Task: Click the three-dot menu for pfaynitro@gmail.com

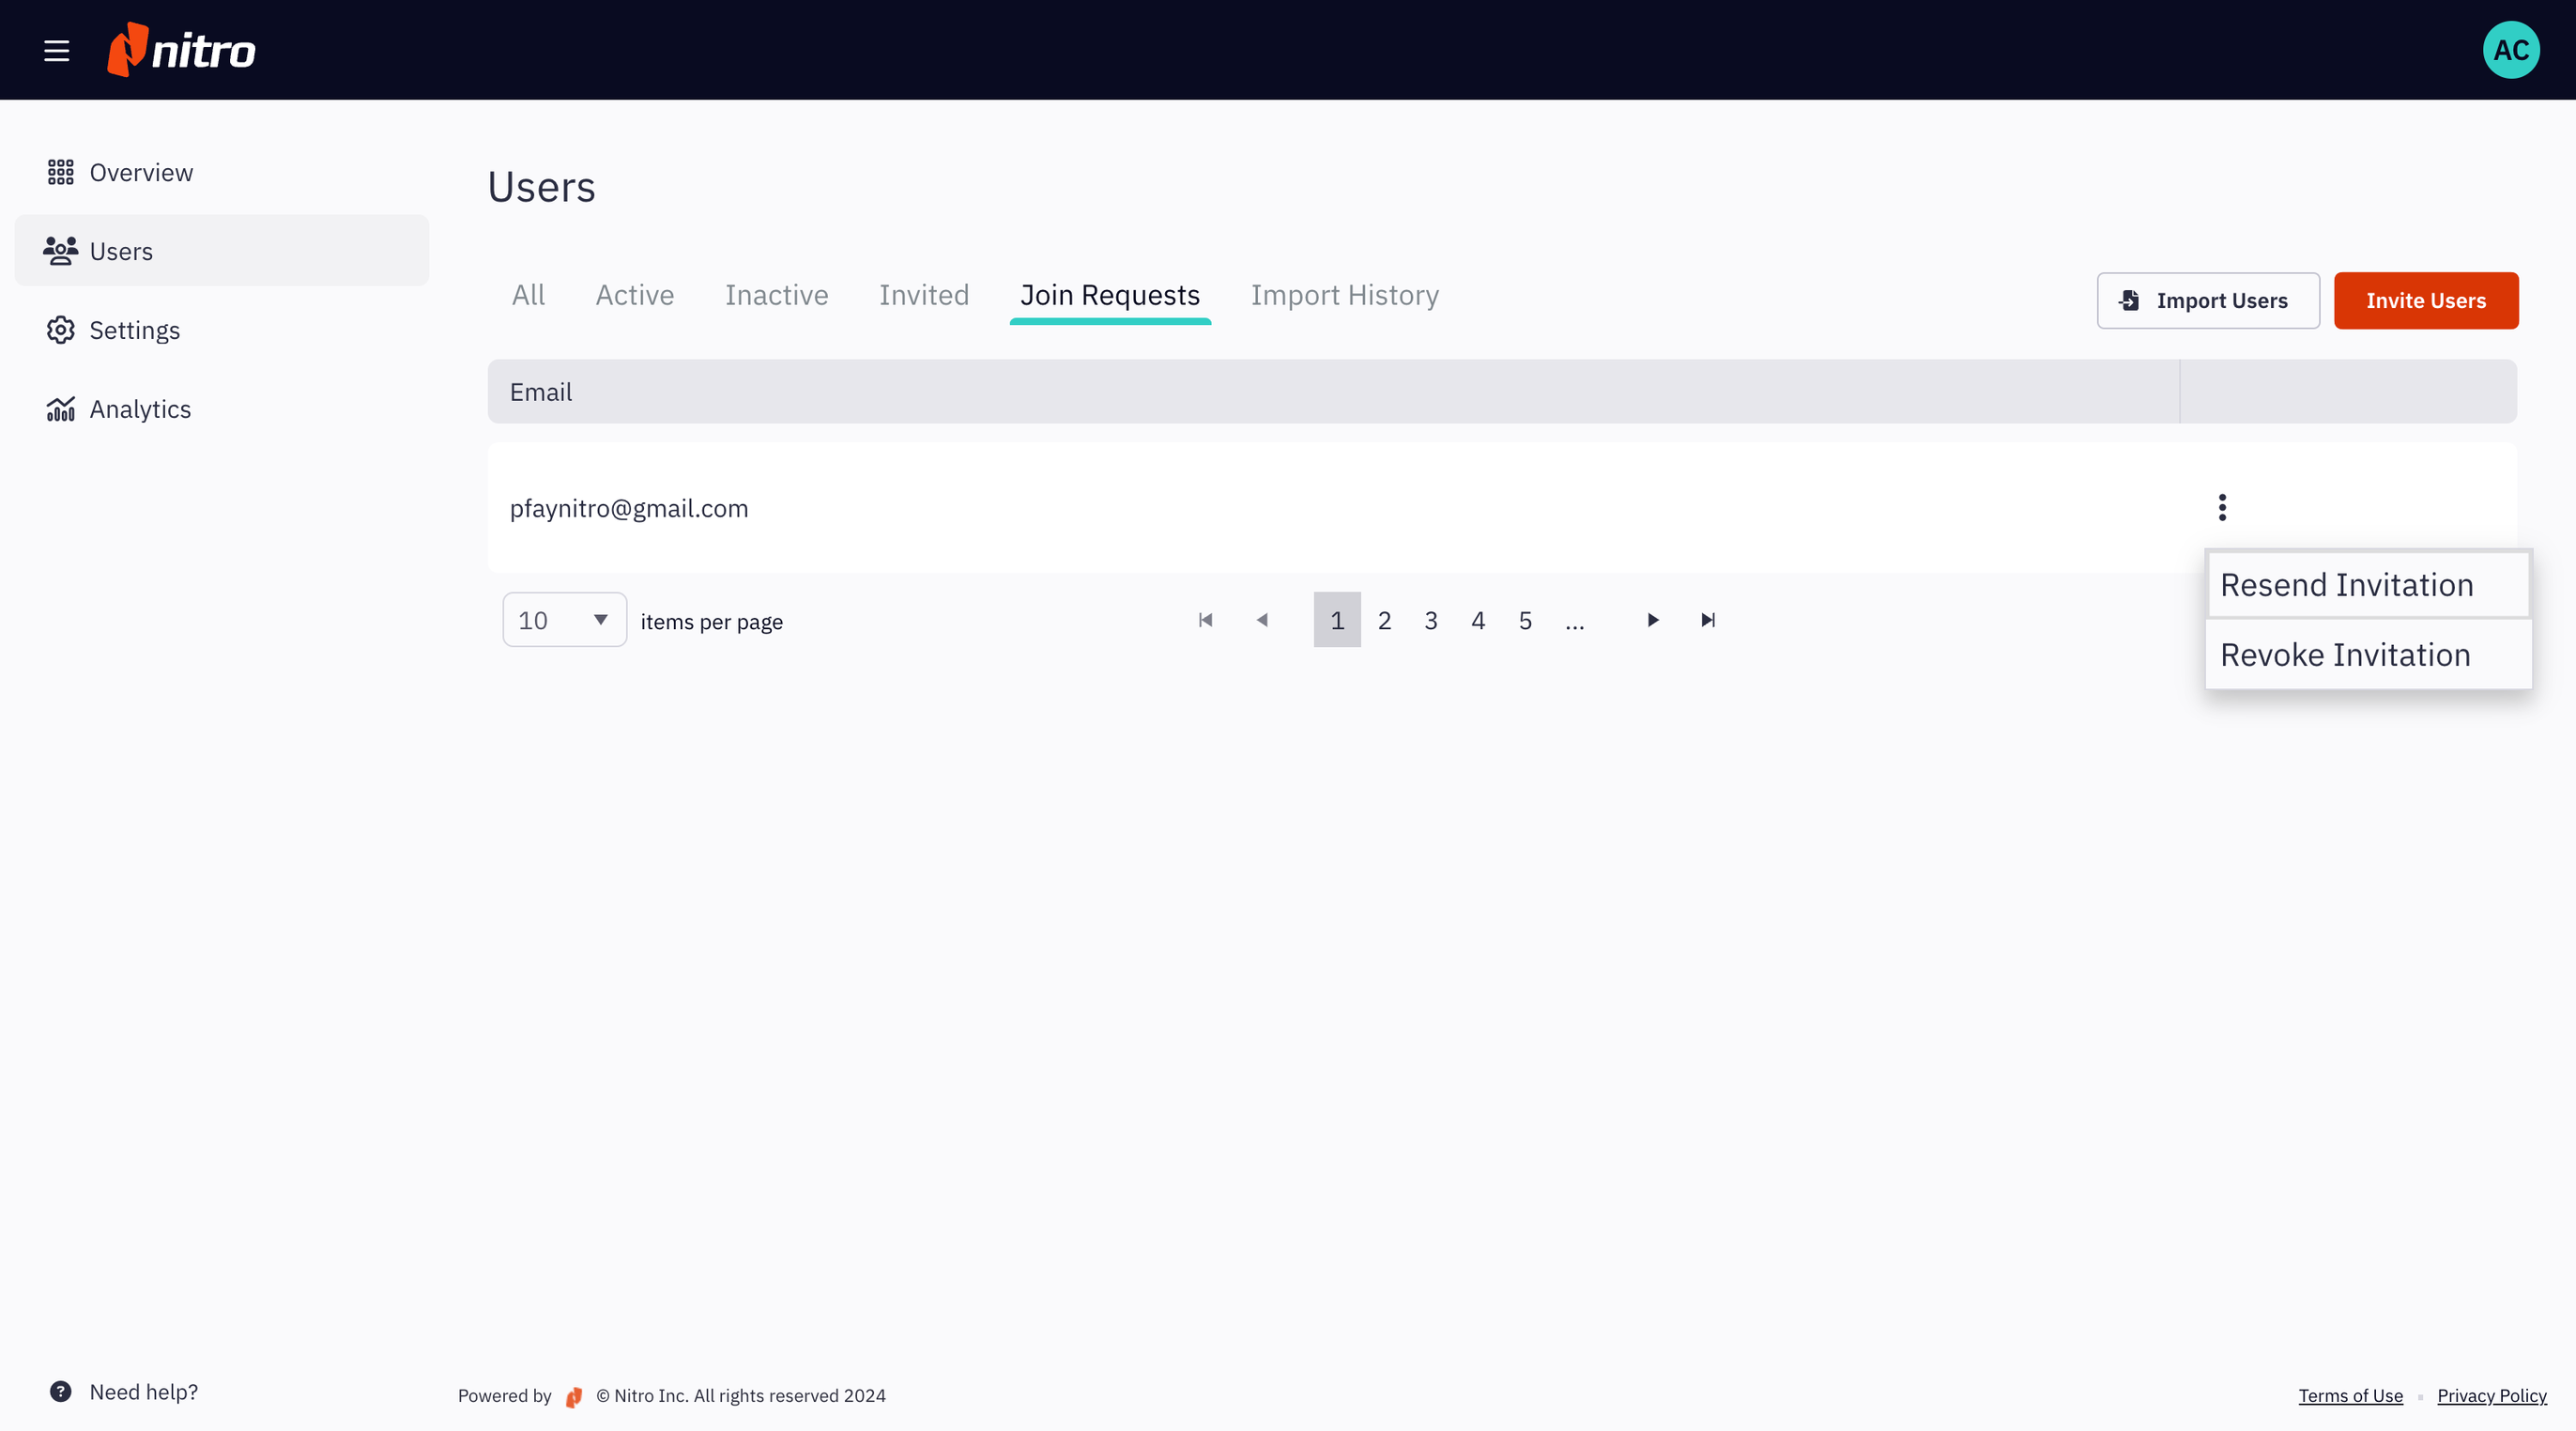Action: coord(2222,508)
